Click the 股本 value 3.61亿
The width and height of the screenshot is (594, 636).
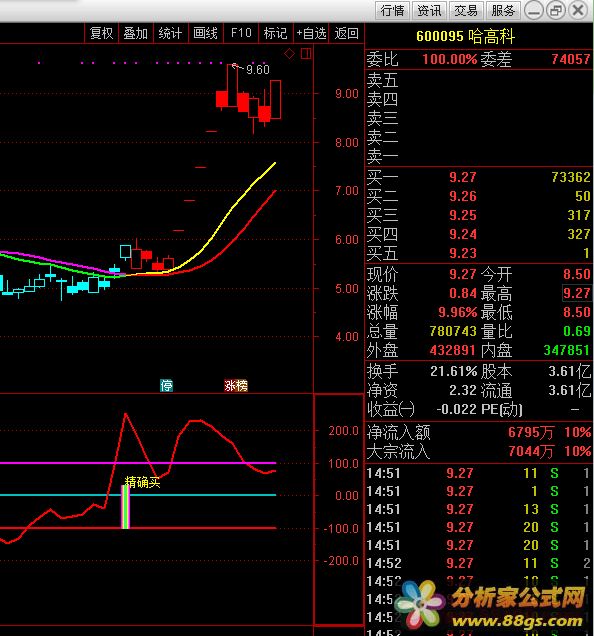point(570,371)
